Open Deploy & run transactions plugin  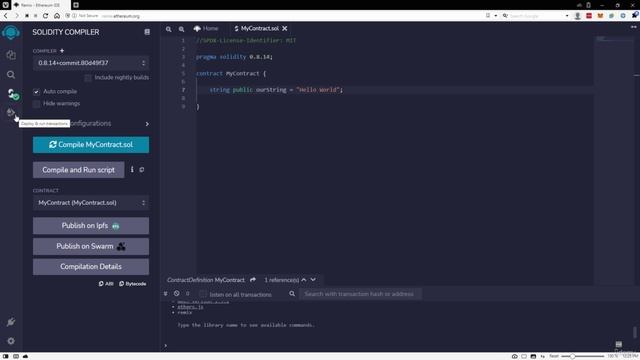click(x=11, y=113)
